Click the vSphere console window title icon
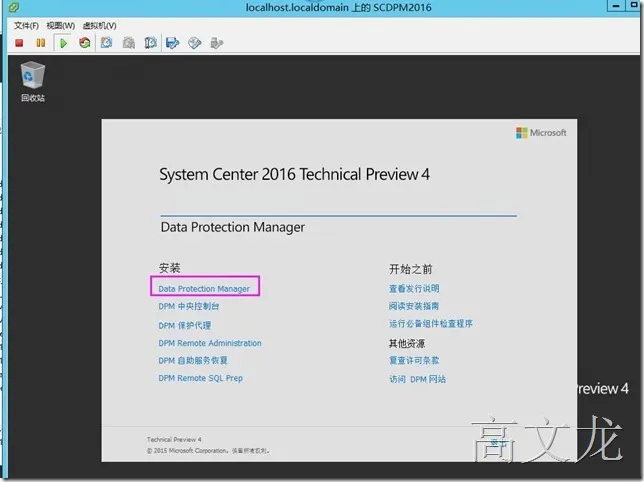Viewport: 644px width, 482px height. [14, 7]
